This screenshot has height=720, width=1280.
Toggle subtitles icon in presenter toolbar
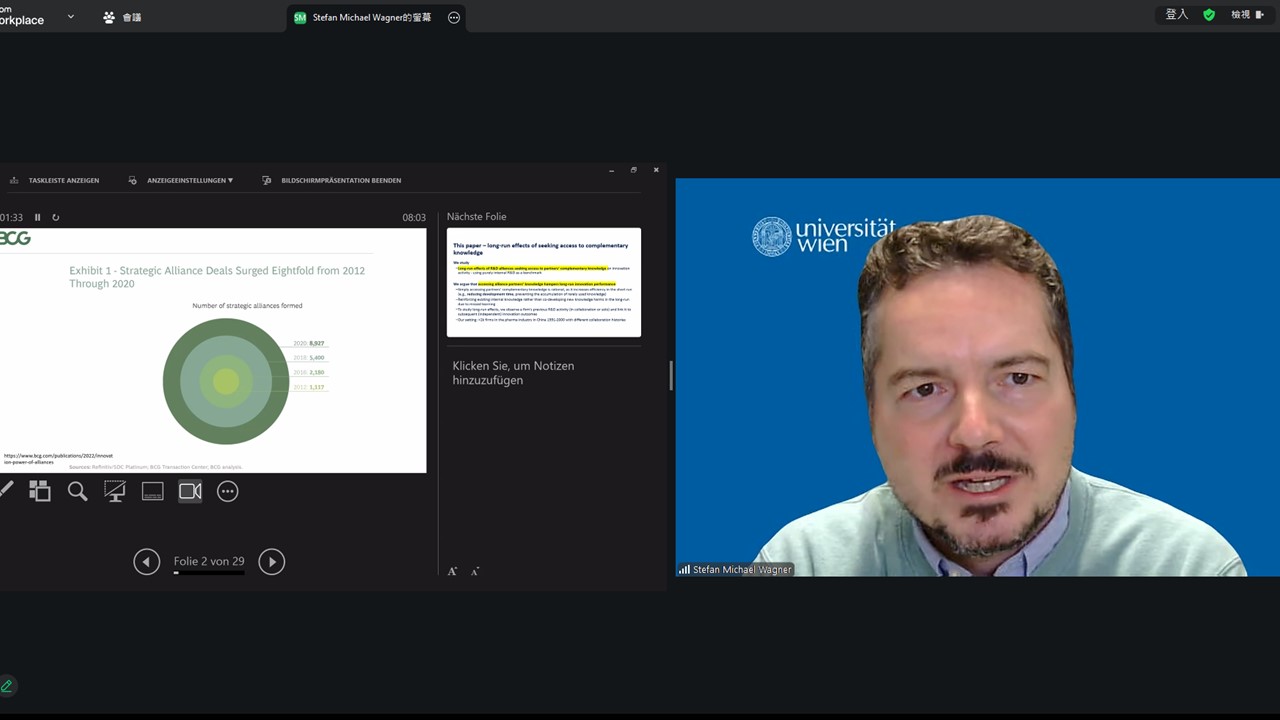point(152,491)
